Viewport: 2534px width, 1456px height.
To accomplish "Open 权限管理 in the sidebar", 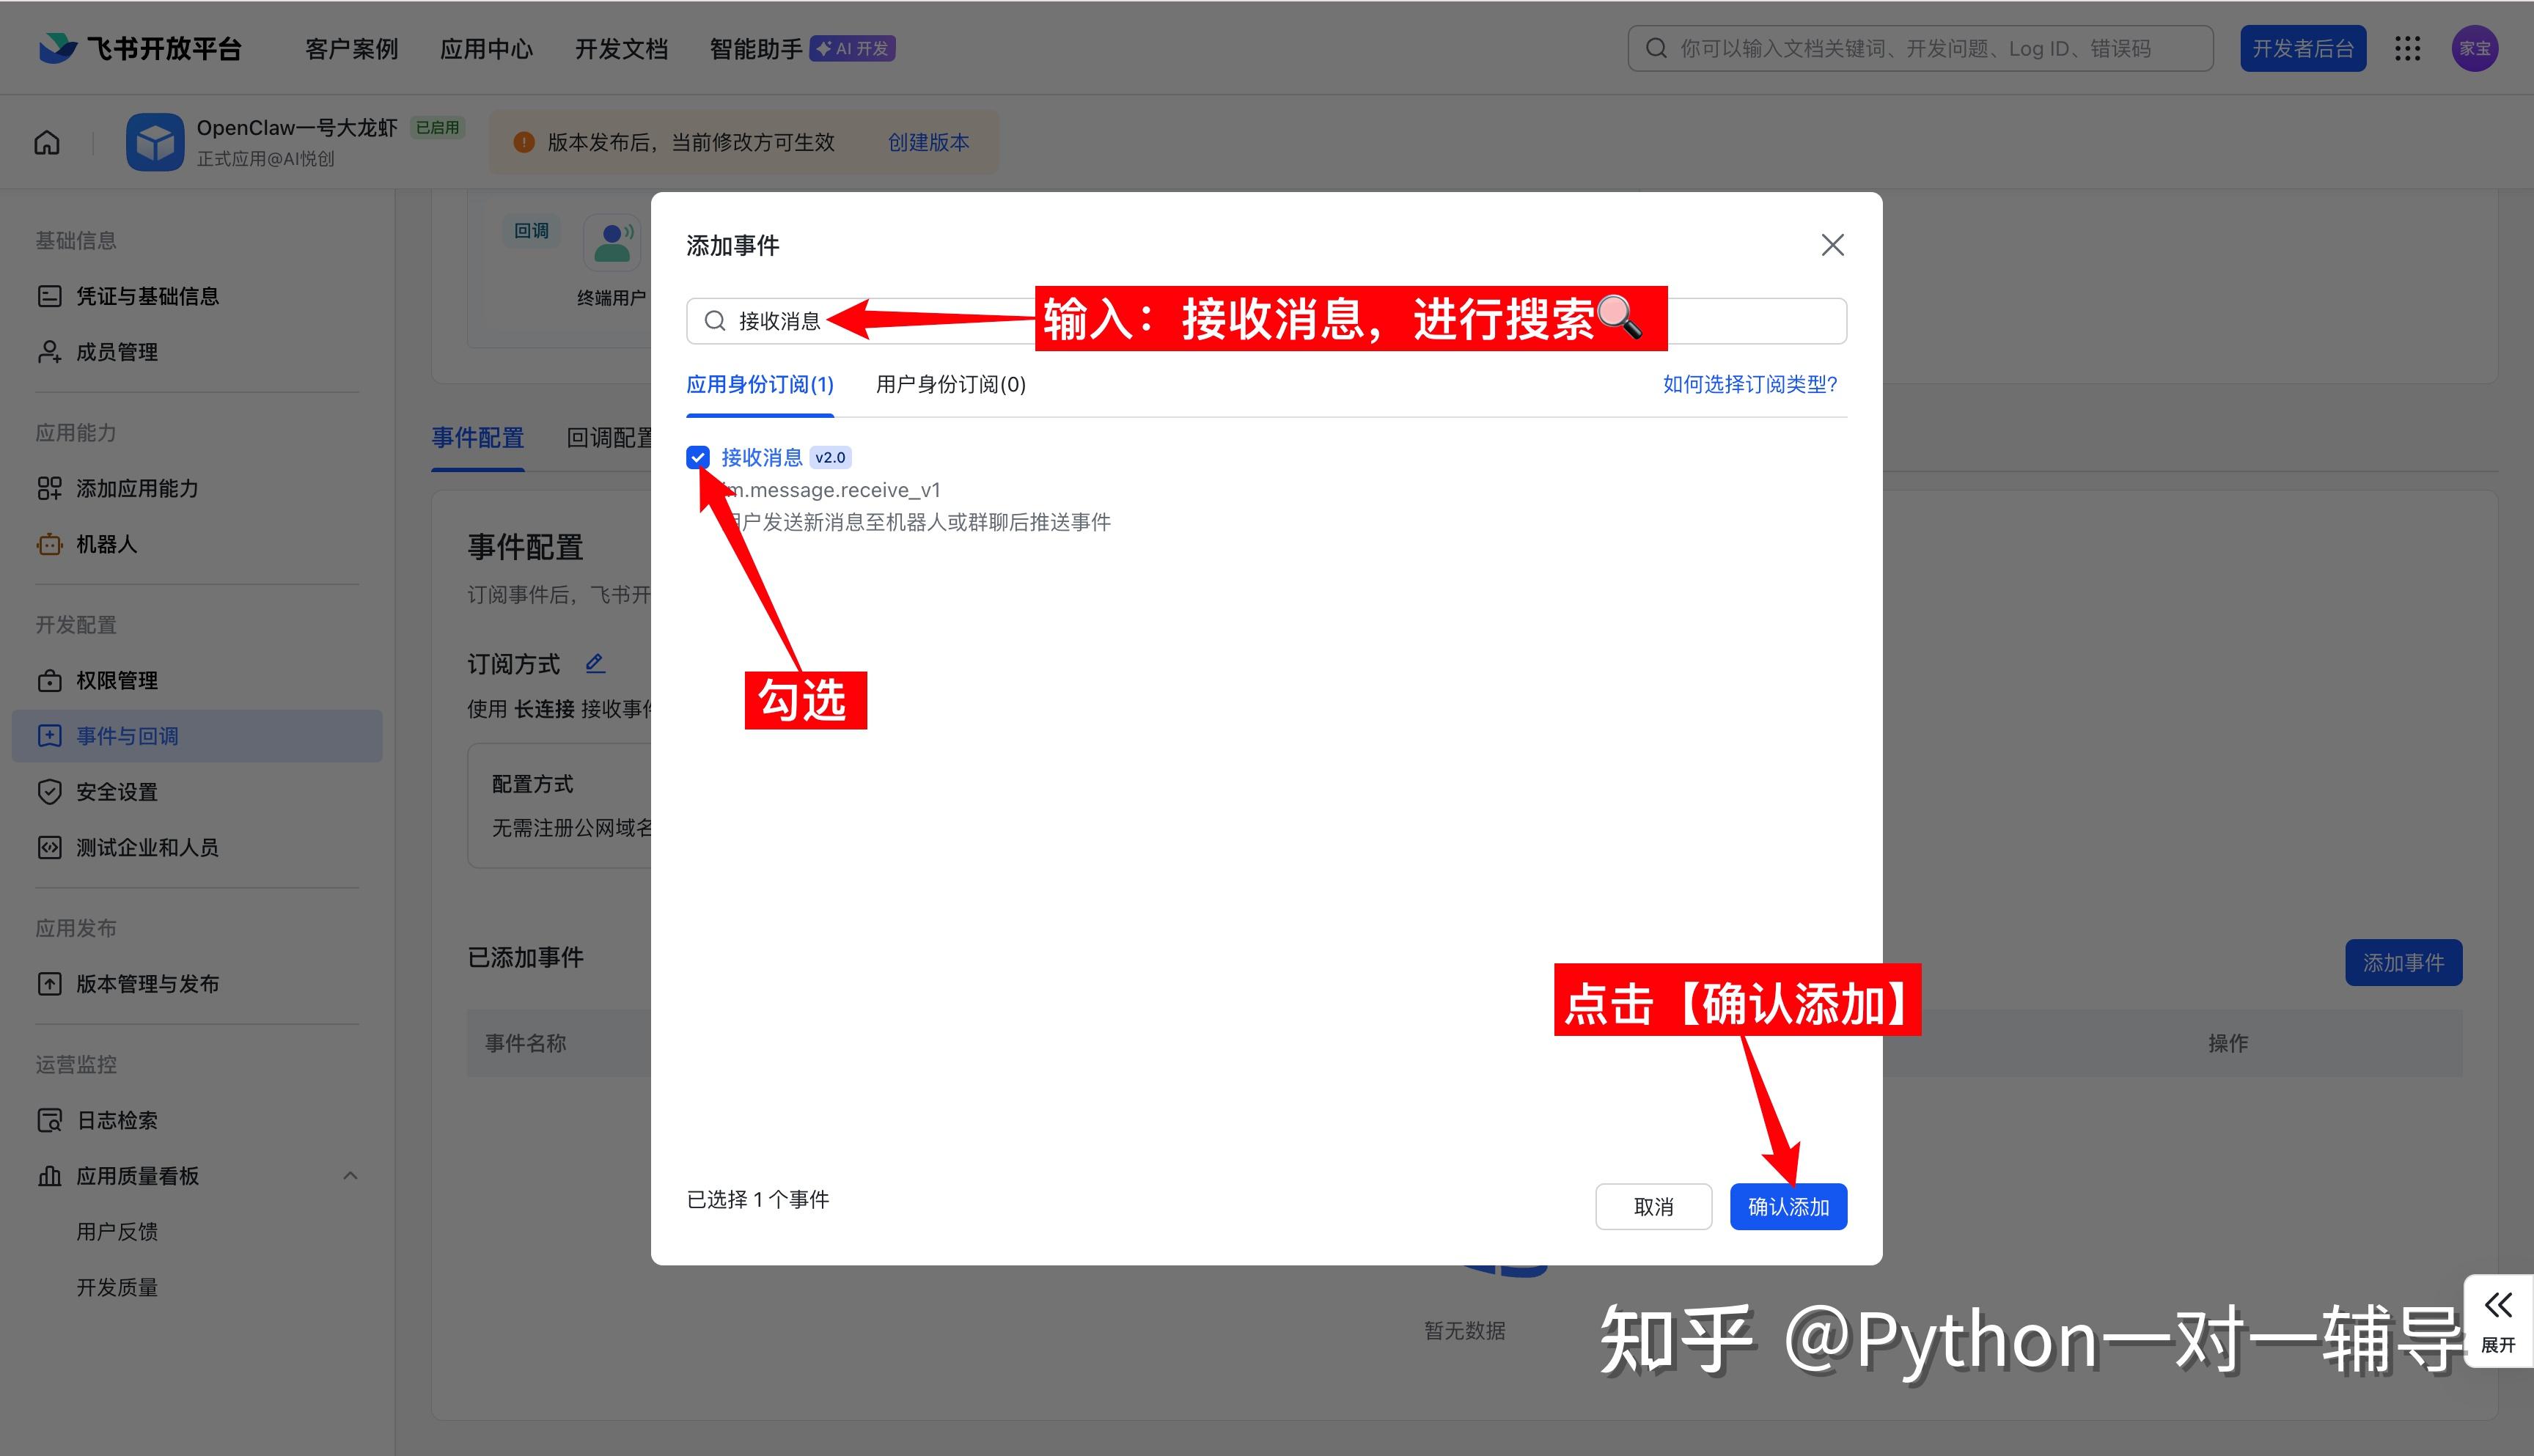I will 116,680.
